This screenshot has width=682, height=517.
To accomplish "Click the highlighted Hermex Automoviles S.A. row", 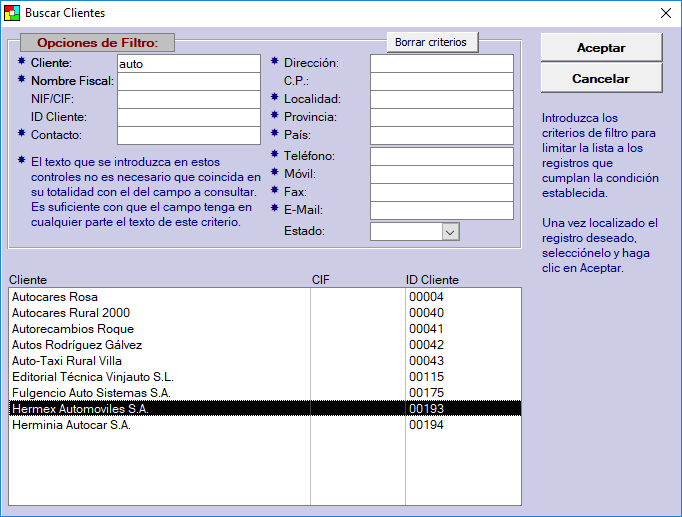I will (x=79, y=409).
